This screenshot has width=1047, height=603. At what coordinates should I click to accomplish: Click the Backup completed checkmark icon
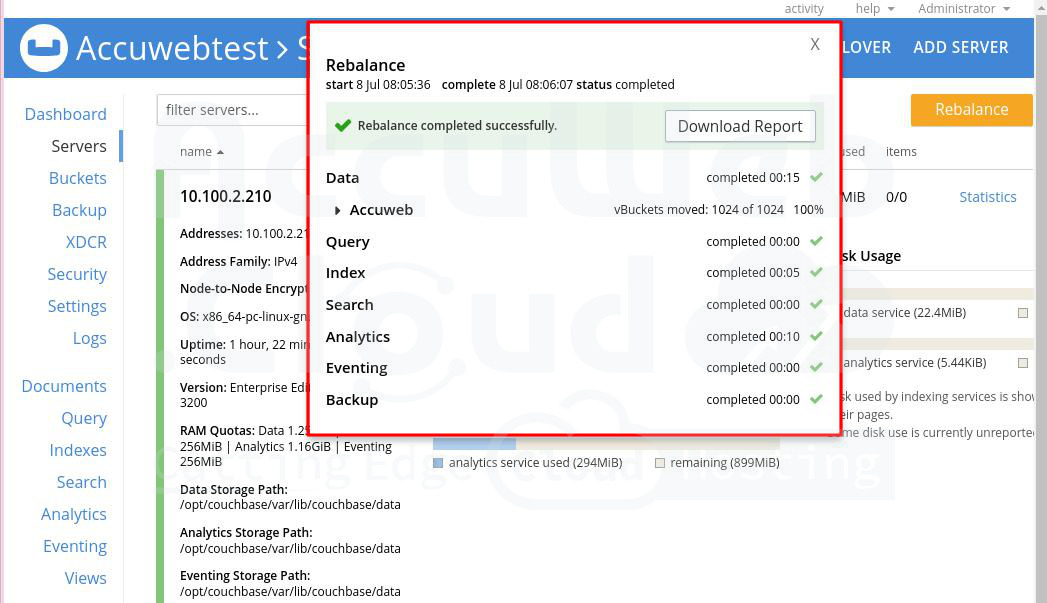817,400
